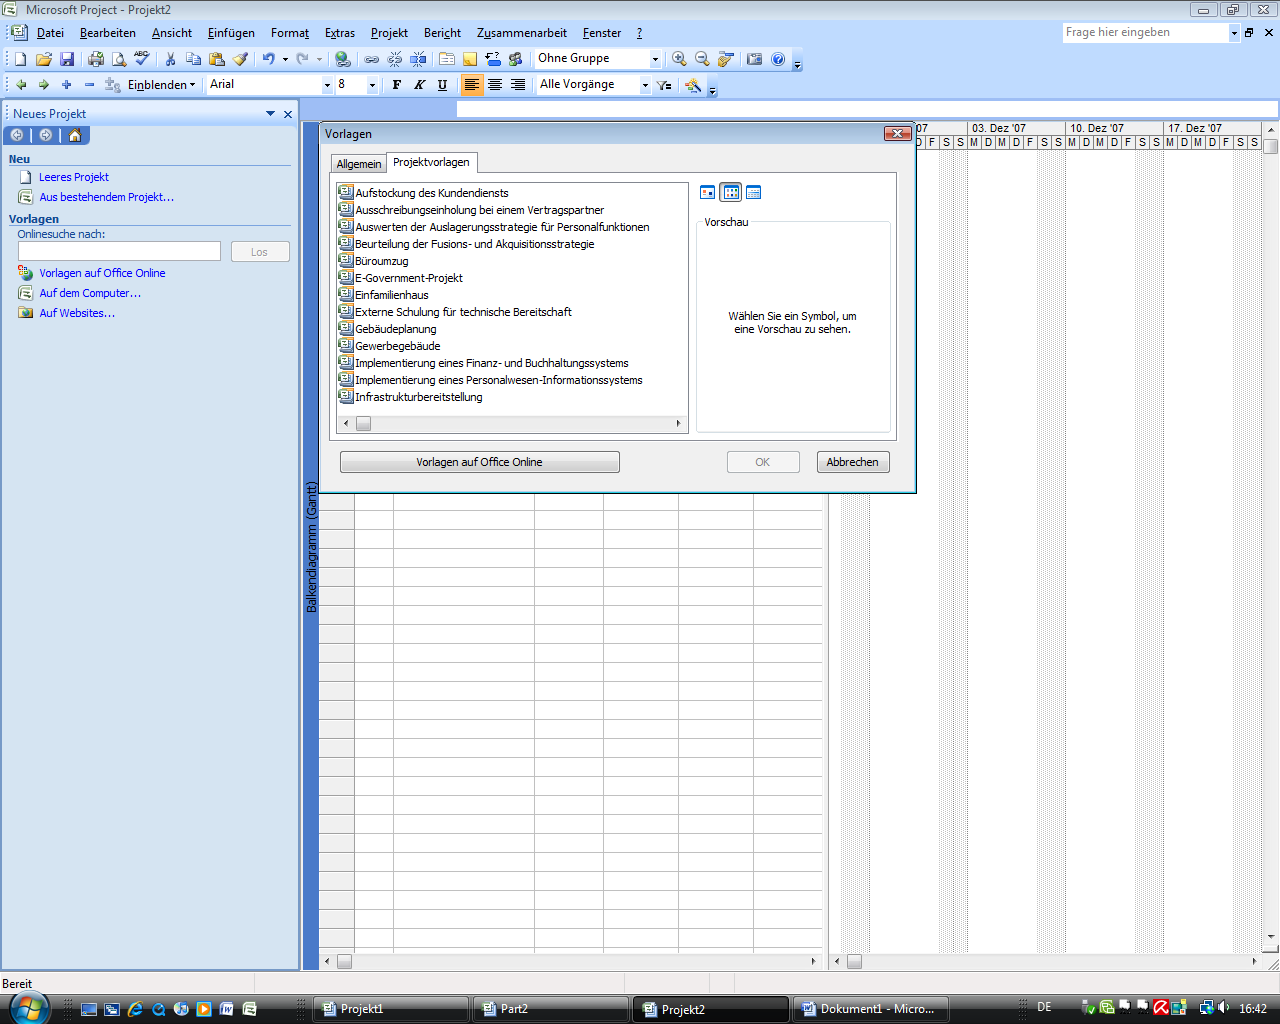Toggle Bold (F) formatting

click(x=397, y=85)
